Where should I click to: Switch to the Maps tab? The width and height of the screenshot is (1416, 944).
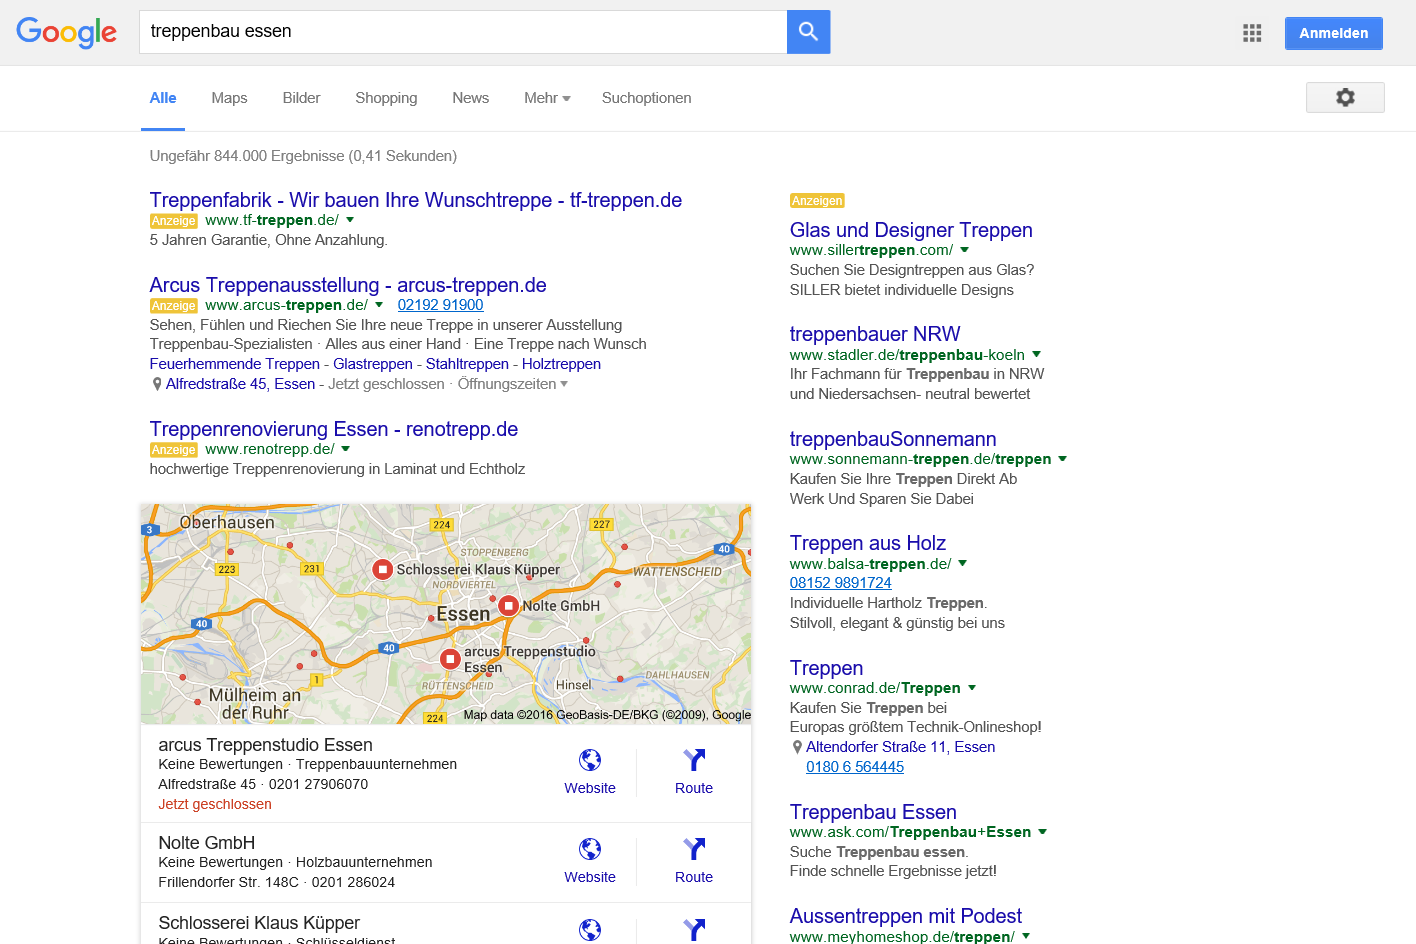[229, 98]
